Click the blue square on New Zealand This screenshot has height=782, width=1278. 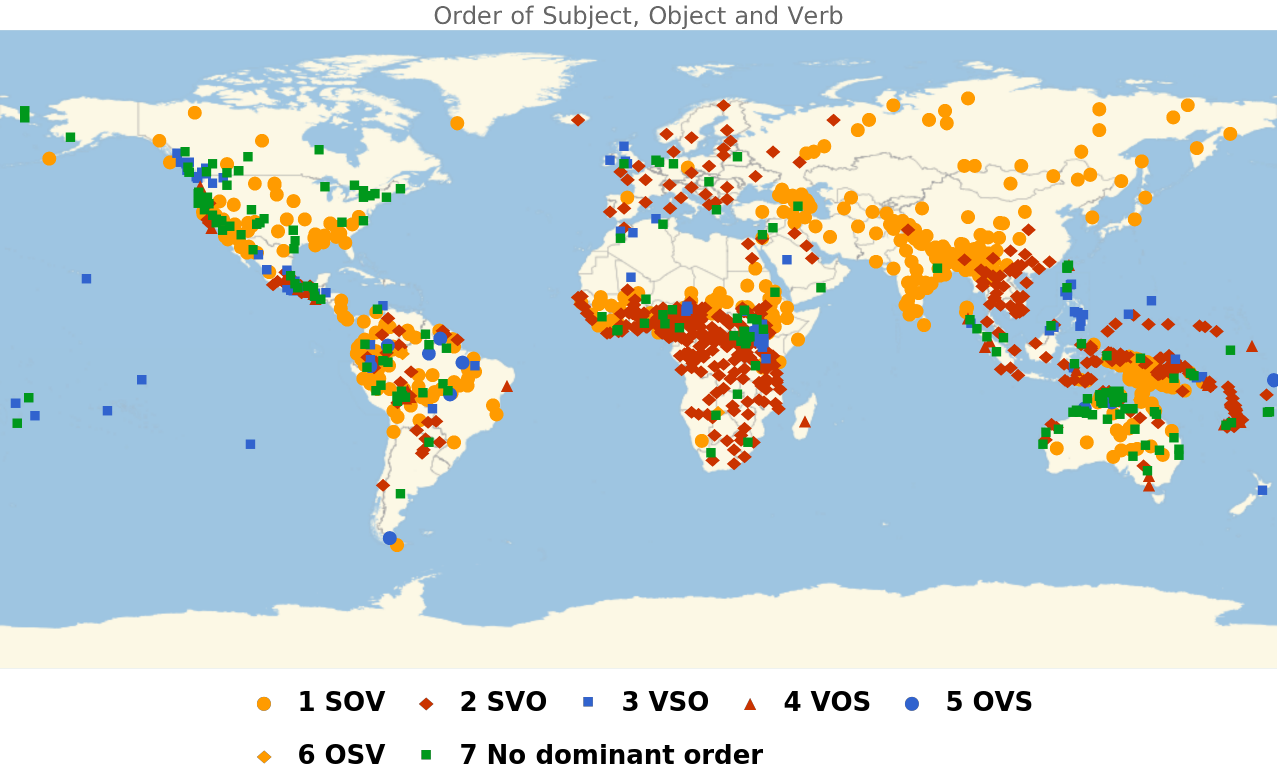point(1263,490)
